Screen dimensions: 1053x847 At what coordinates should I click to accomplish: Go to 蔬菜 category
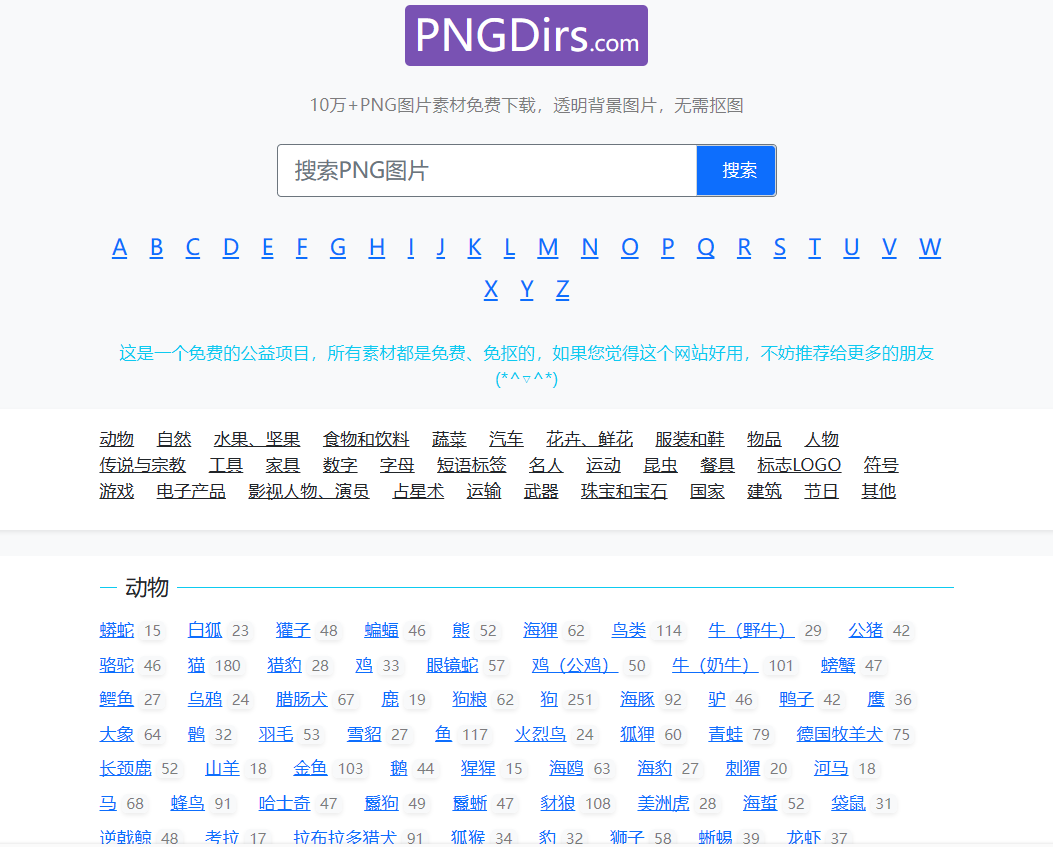tap(449, 439)
